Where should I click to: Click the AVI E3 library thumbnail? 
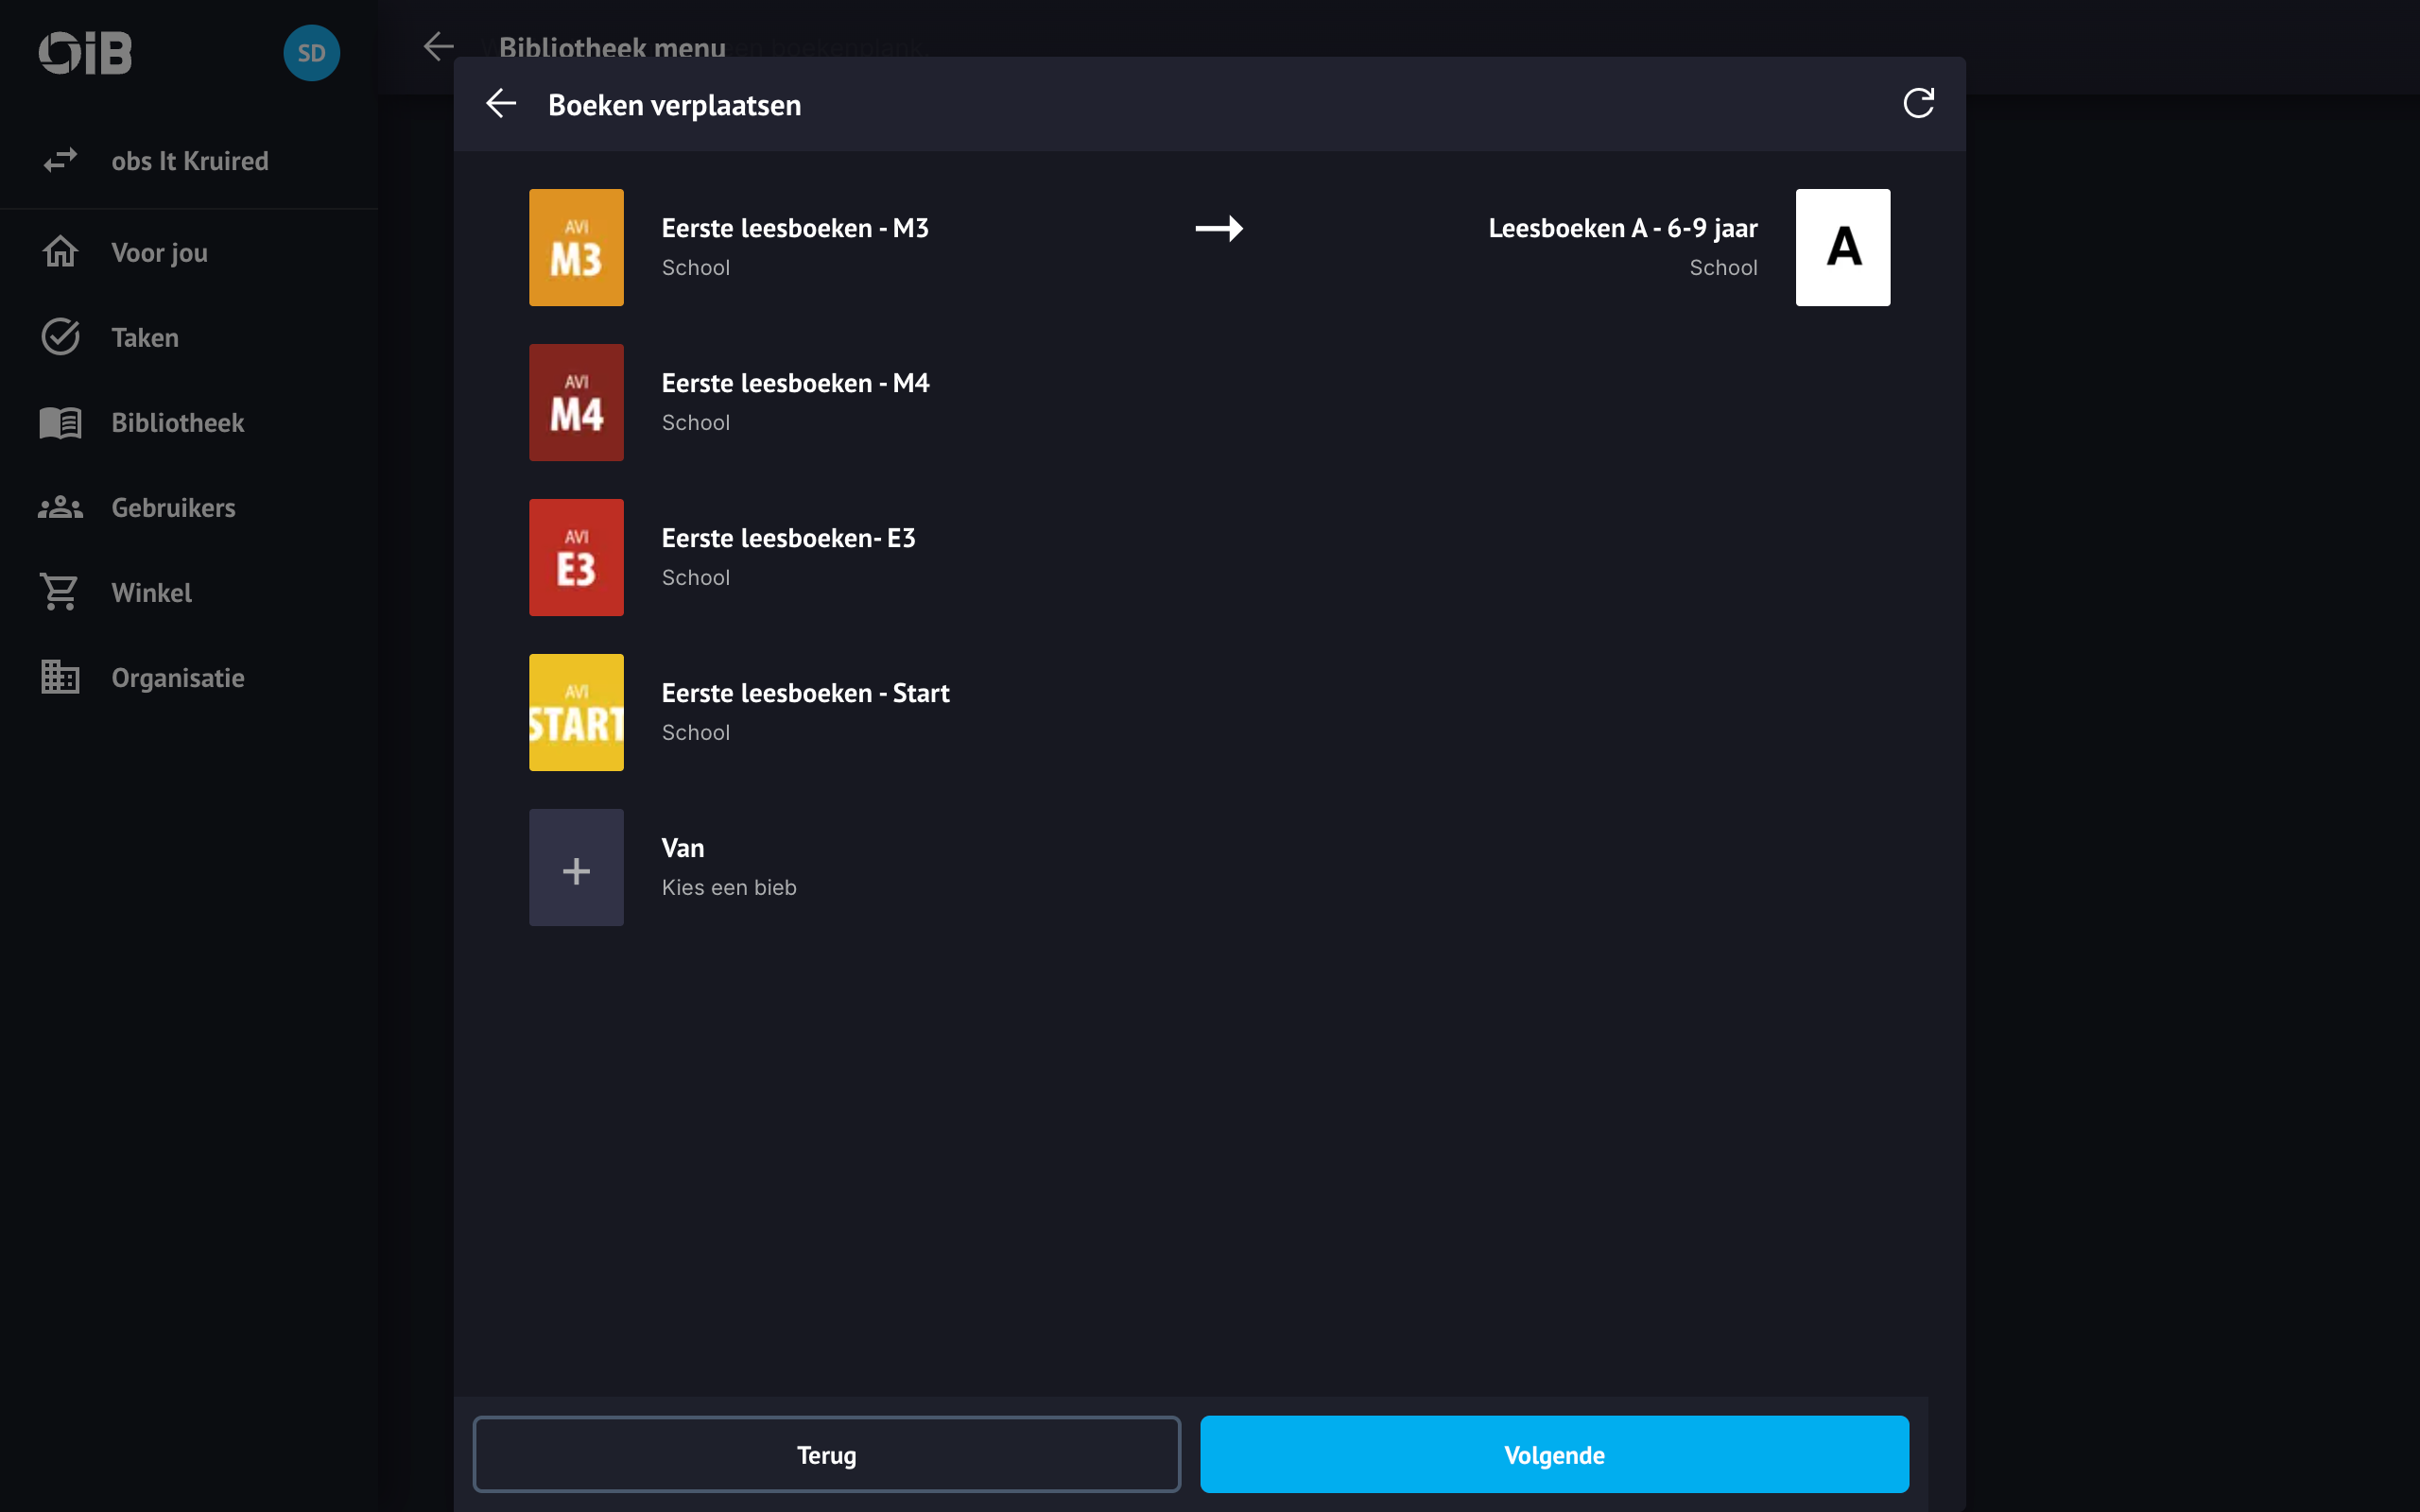[576, 557]
